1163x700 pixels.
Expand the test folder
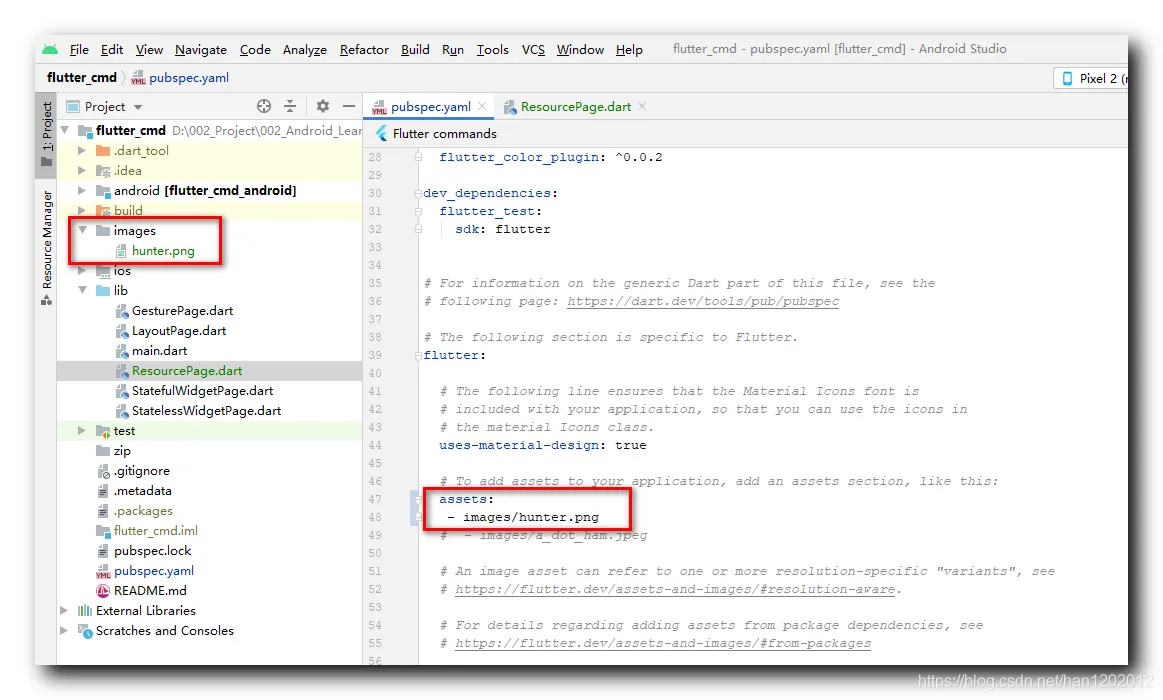tap(82, 431)
